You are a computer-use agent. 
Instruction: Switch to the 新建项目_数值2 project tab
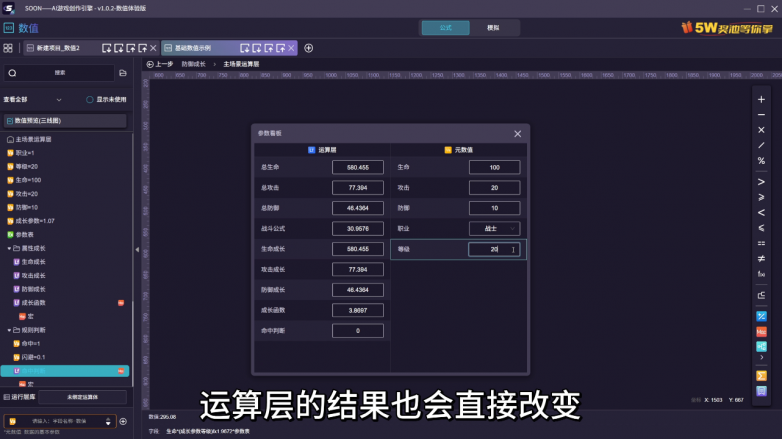click(x=59, y=48)
